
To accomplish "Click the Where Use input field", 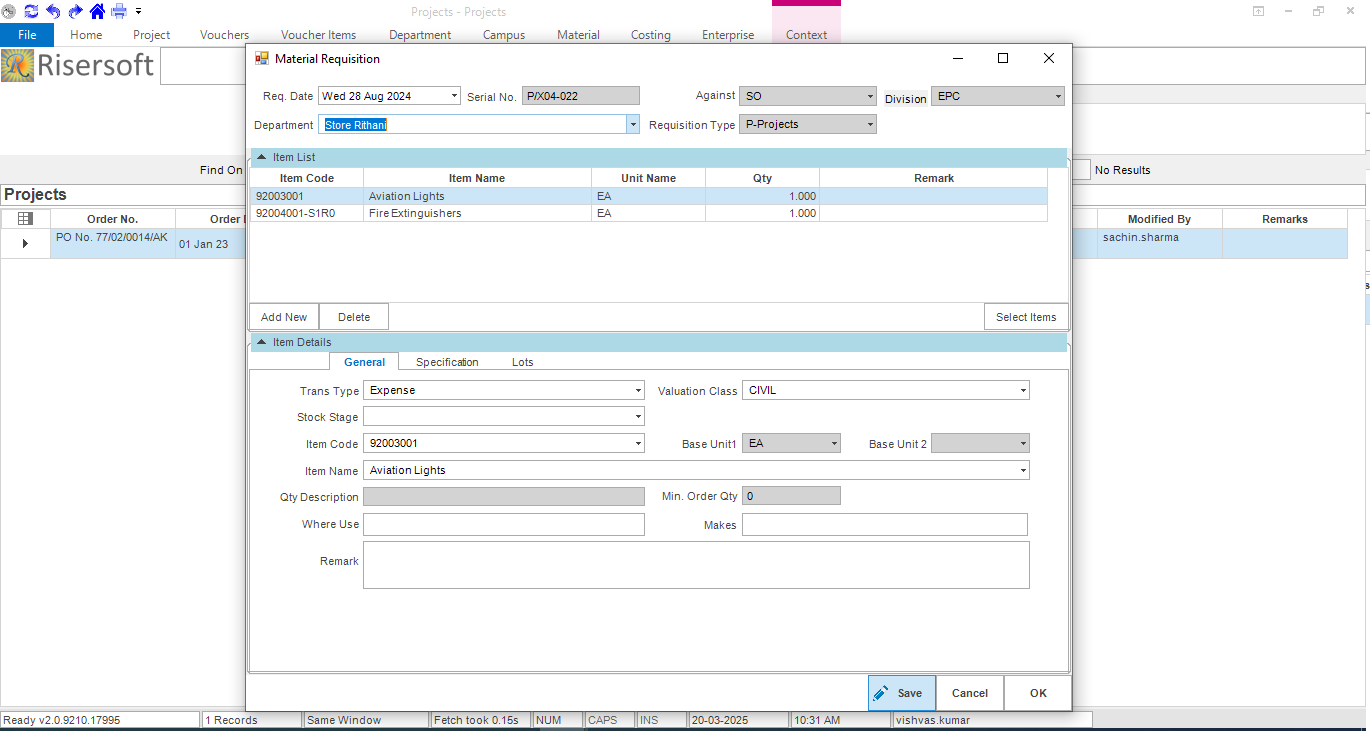I will coord(504,525).
